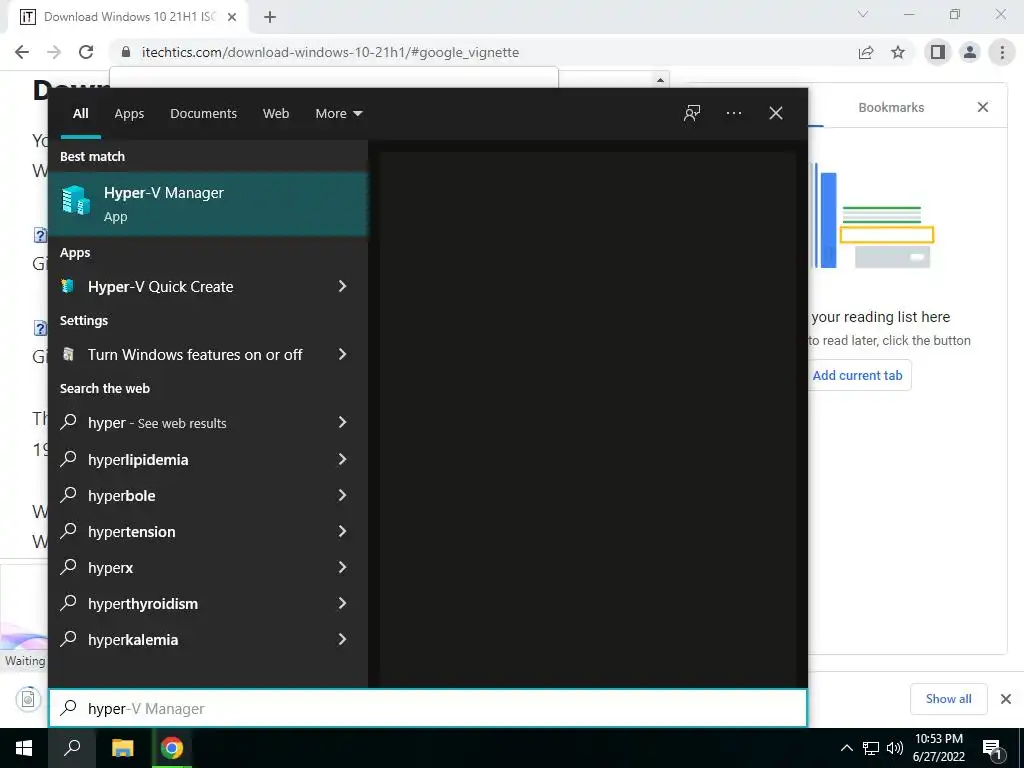Close the Chrome side panel
This screenshot has width=1024, height=768.
(x=982, y=107)
